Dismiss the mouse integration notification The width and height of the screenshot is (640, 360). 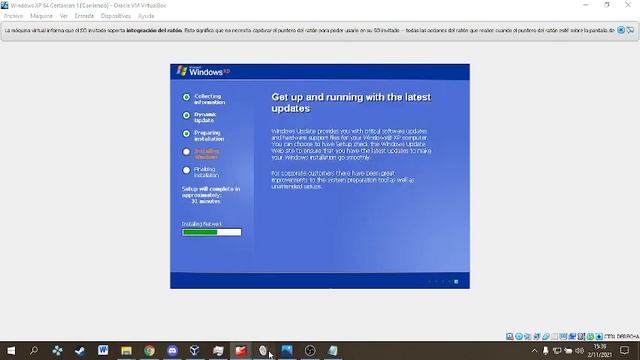621,30
